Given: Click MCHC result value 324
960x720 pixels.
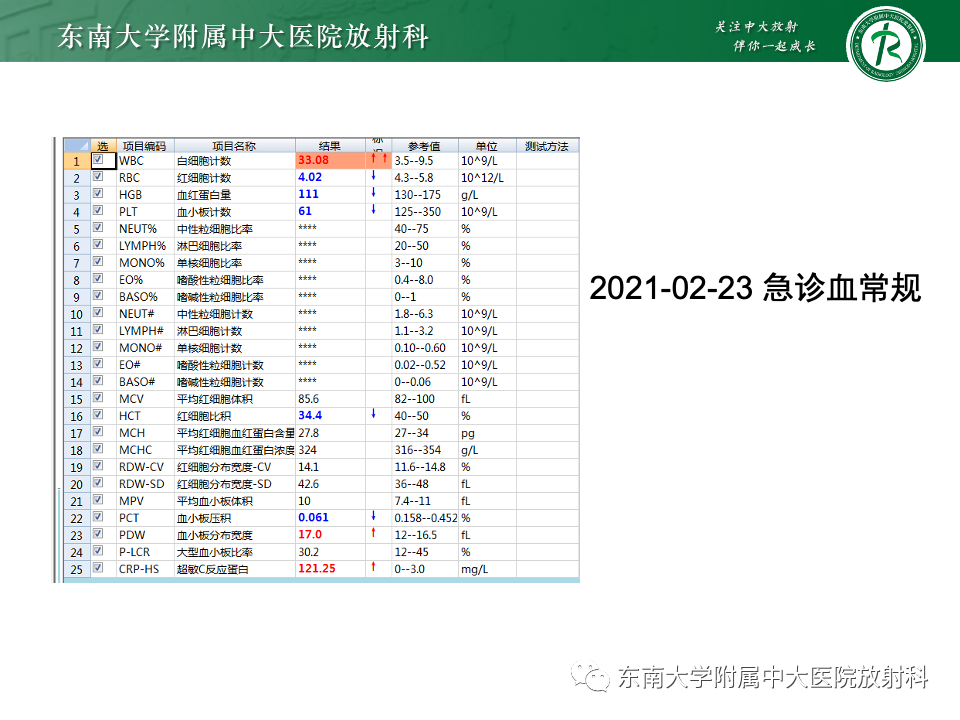Looking at the screenshot, I should pyautogui.click(x=307, y=450).
